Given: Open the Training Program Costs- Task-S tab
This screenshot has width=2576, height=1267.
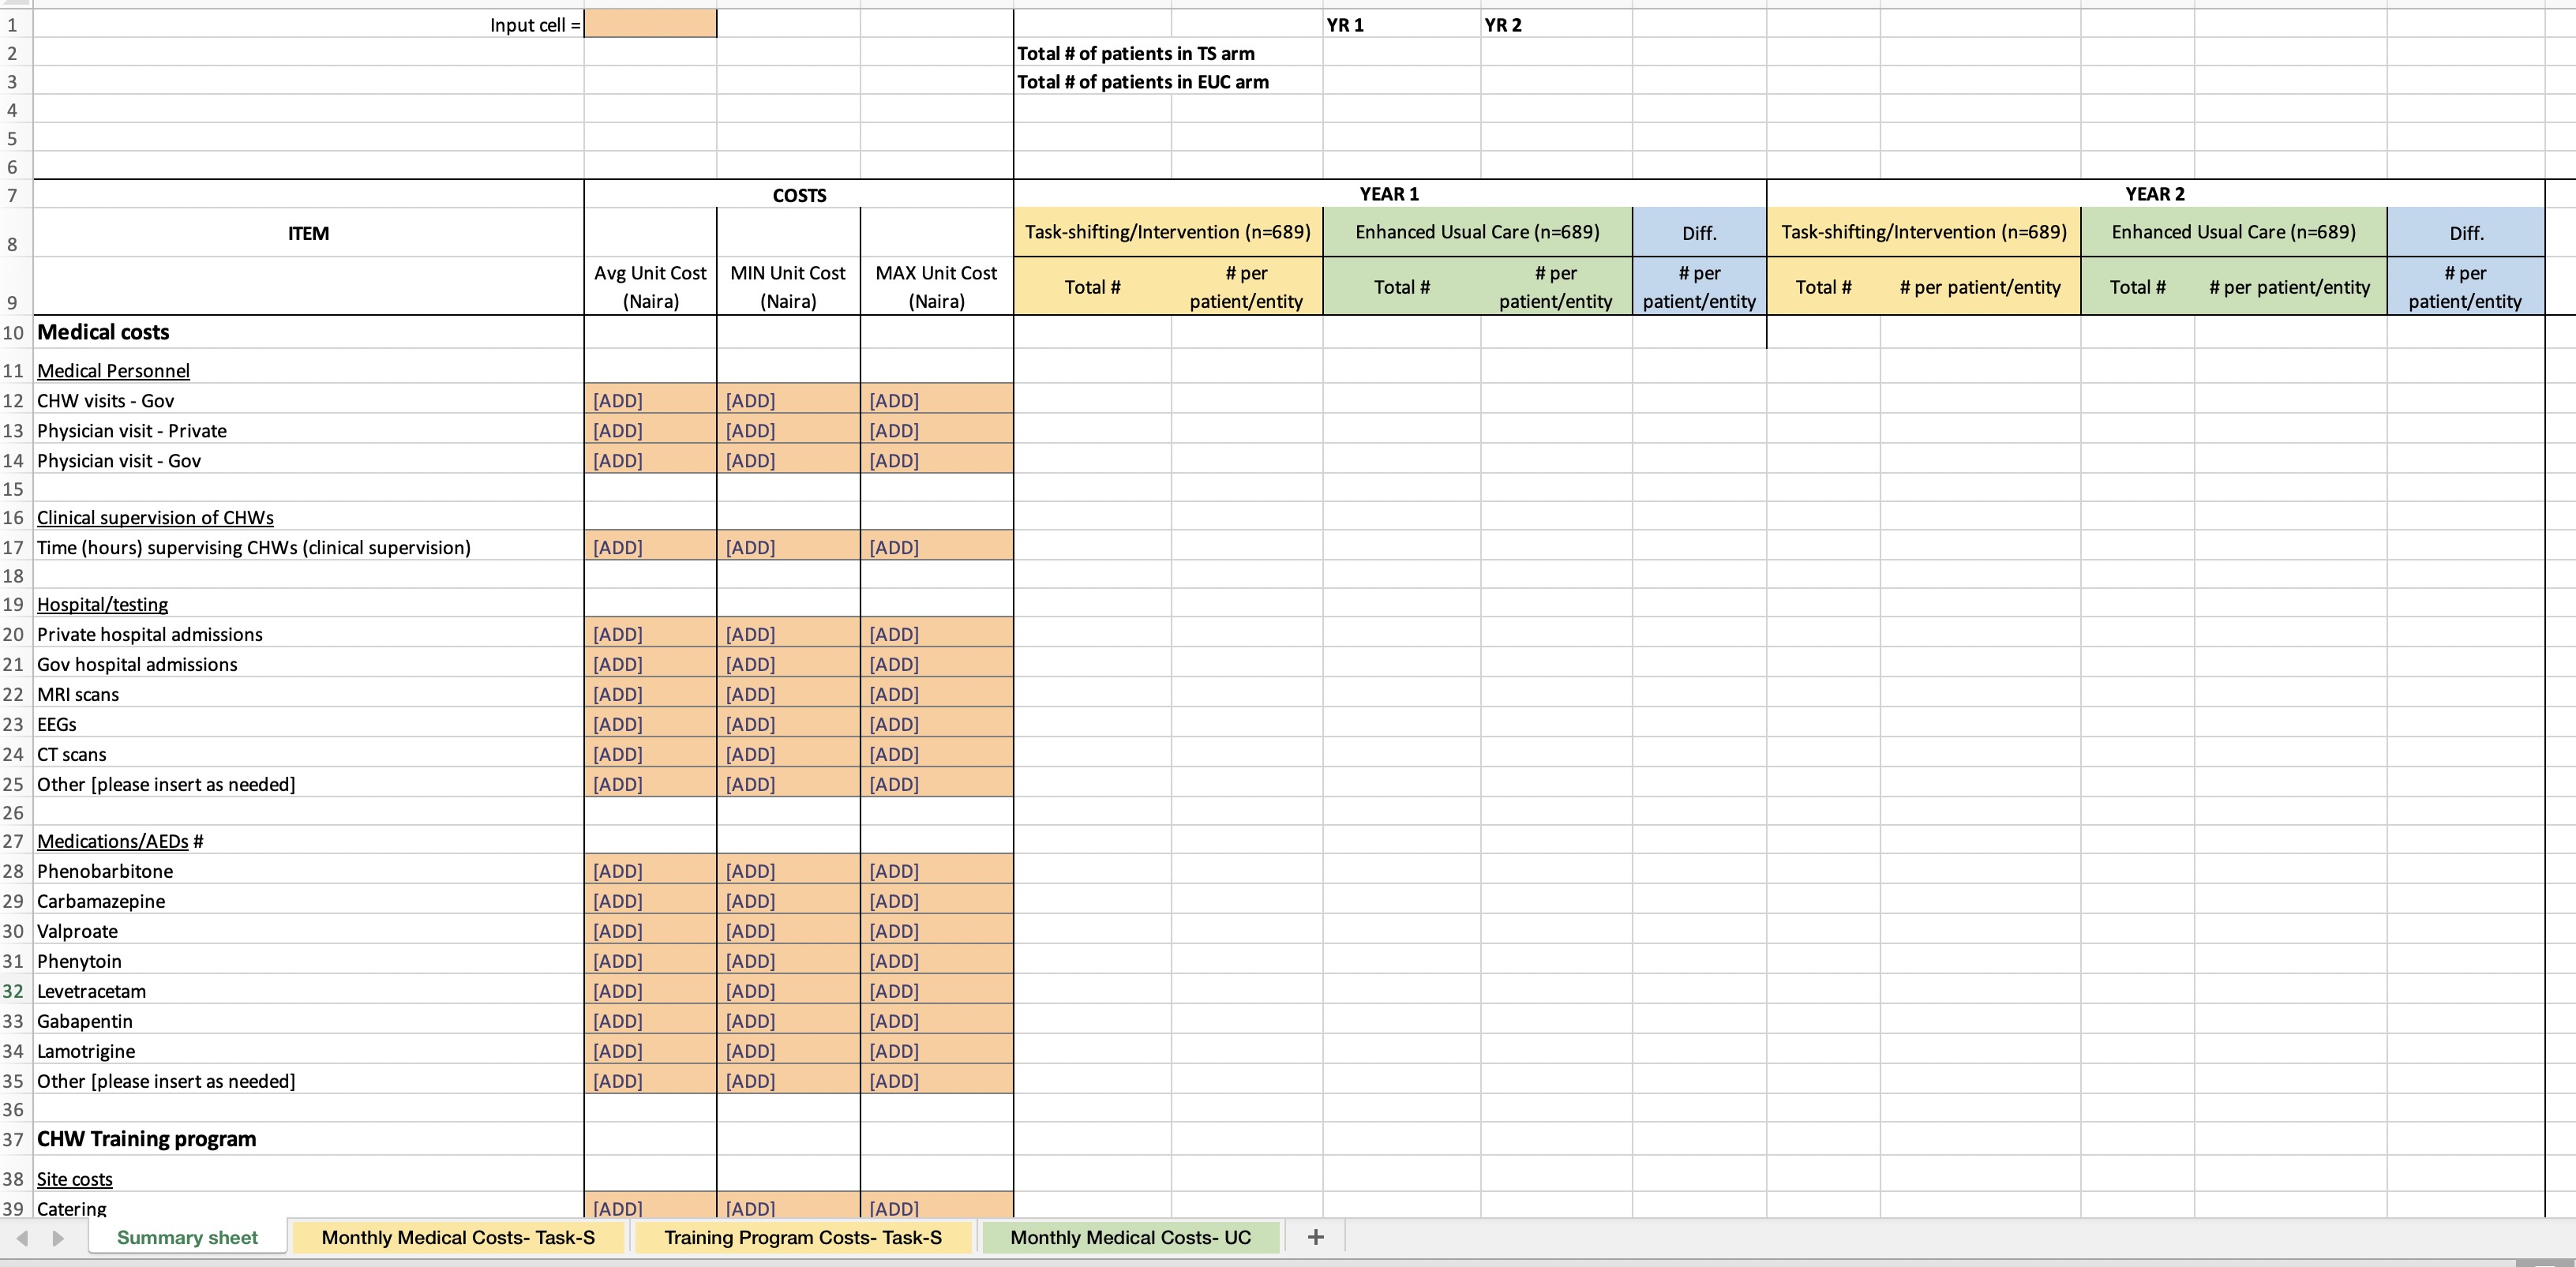Looking at the screenshot, I should [802, 1237].
